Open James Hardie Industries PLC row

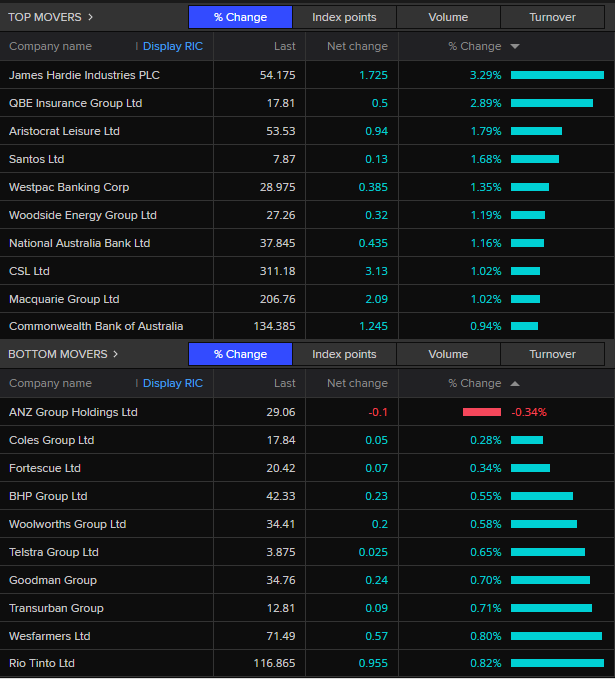pos(84,75)
